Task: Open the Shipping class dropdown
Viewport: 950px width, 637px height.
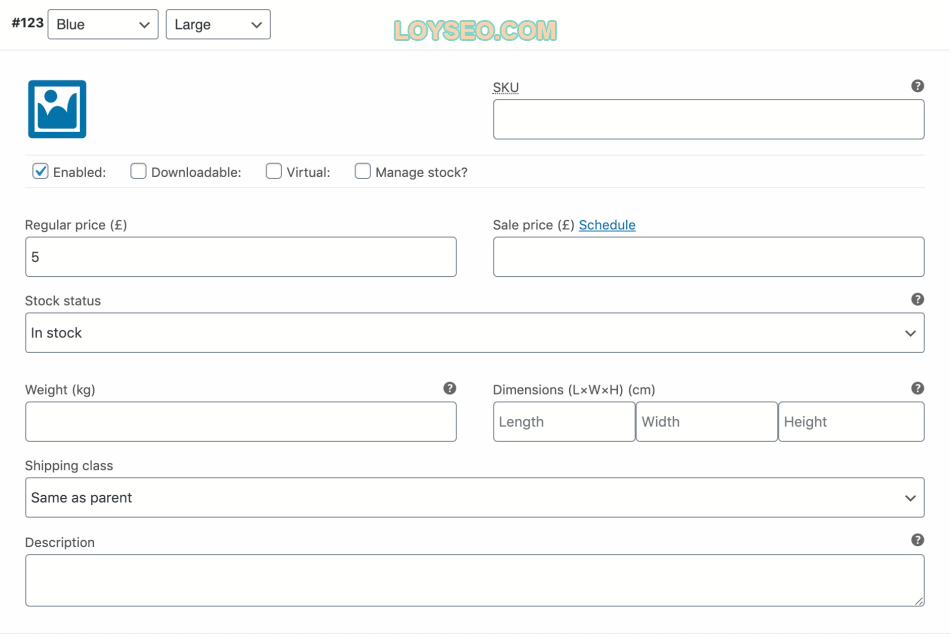Action: point(474,498)
